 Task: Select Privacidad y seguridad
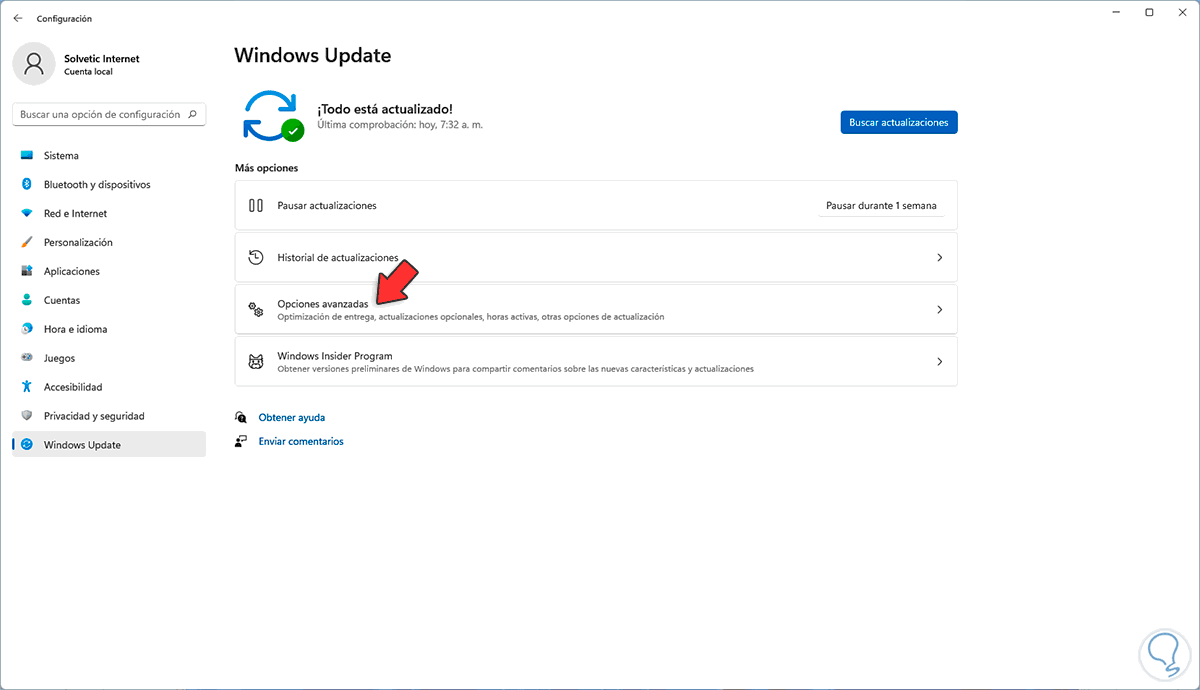click(x=109, y=416)
